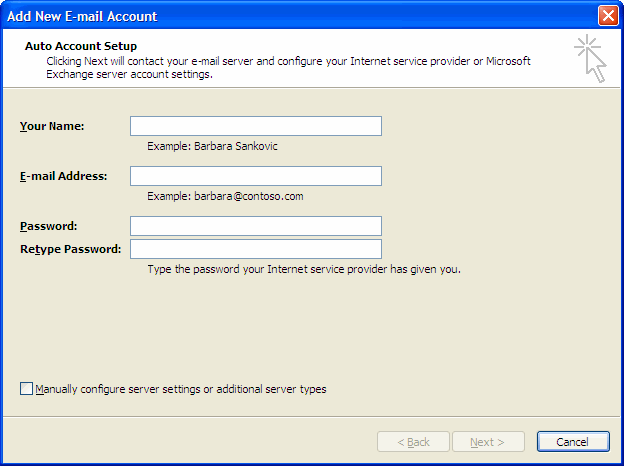Click the 'Clicking Next will contact your e-mail server' description
Screen dimensions: 624x466
click(288, 68)
